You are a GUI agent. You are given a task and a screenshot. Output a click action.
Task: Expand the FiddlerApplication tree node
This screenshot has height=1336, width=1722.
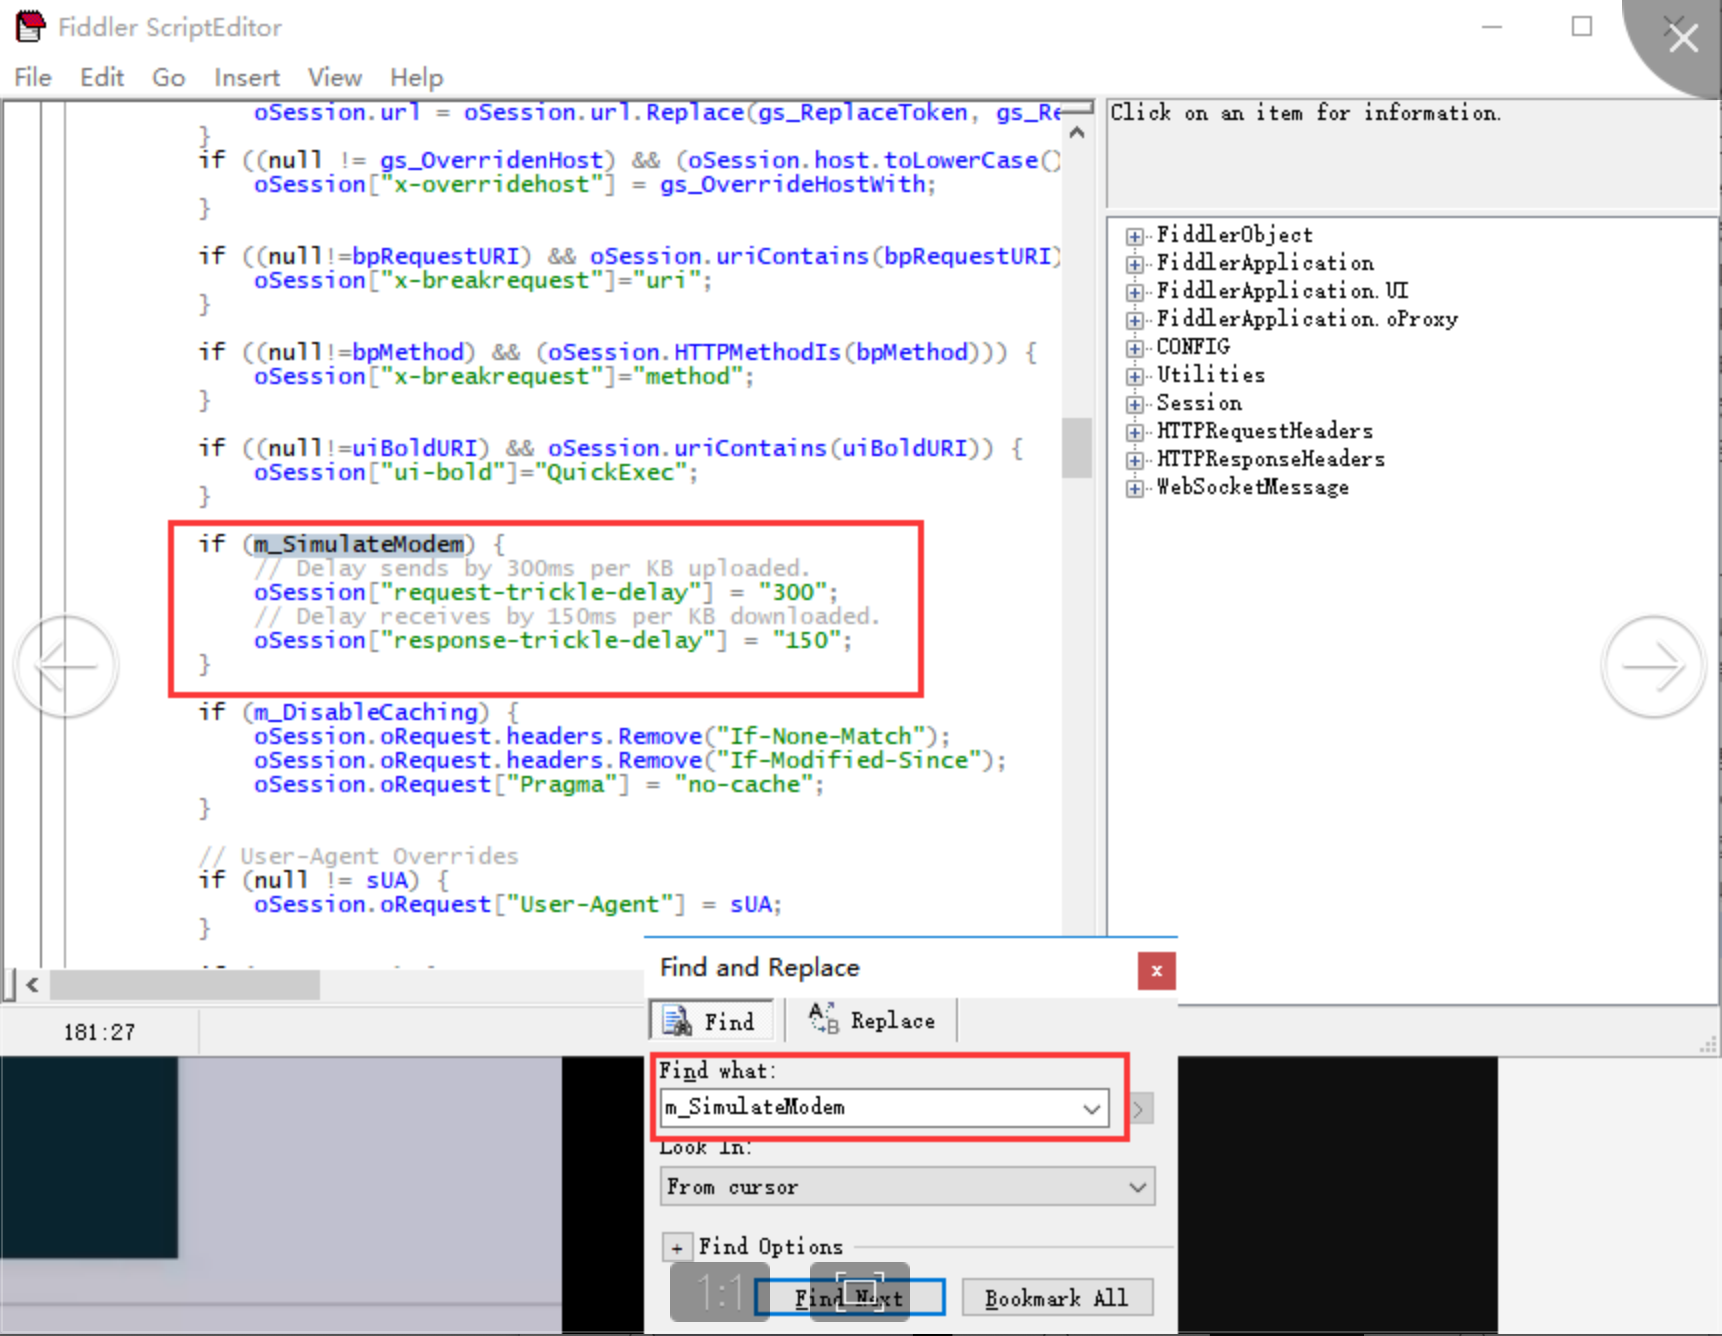point(1134,264)
